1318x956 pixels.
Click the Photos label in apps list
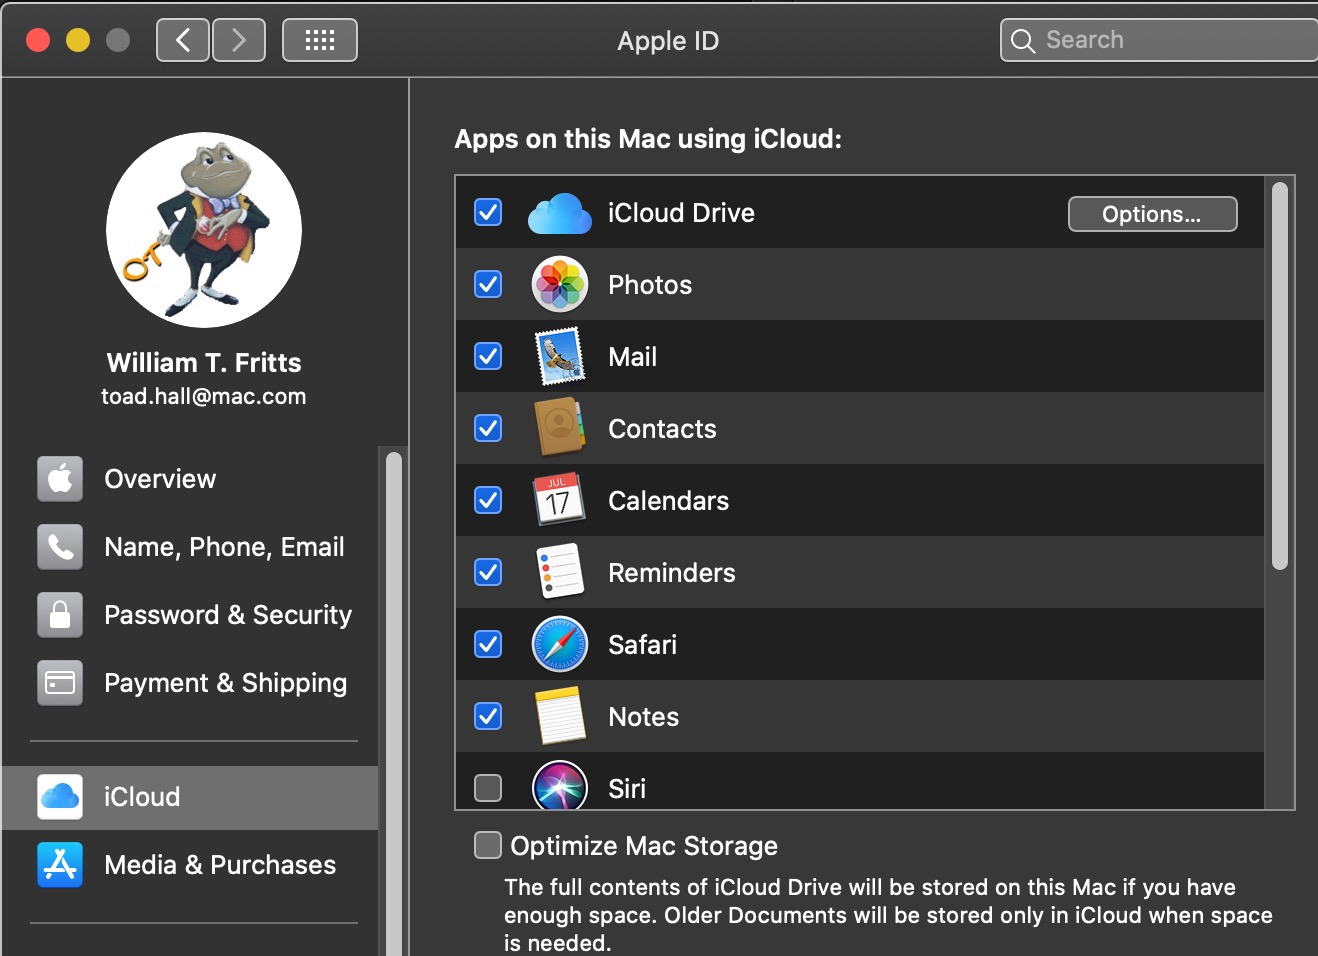click(650, 285)
